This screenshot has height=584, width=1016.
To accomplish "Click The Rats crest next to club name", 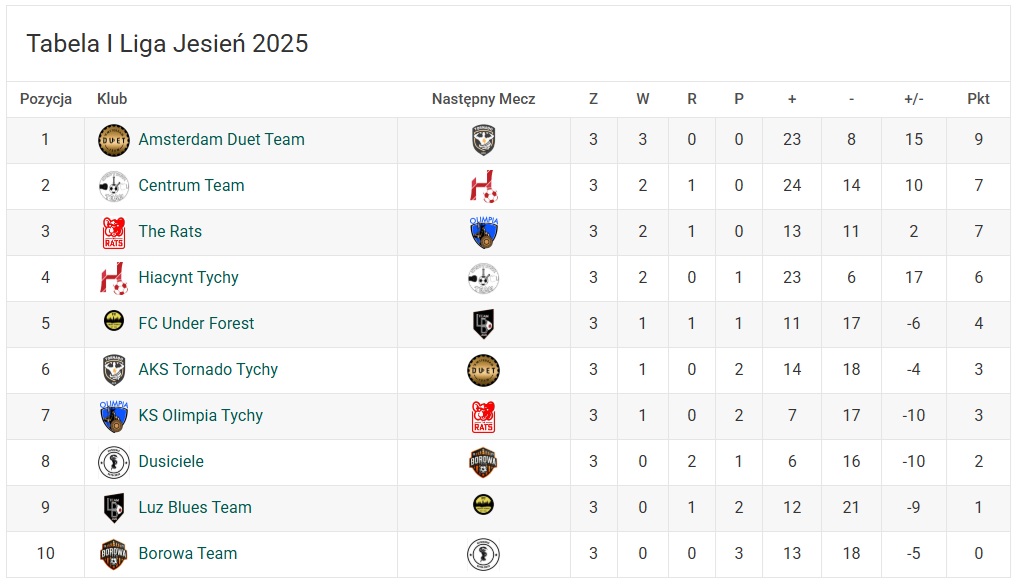I will (x=114, y=232).
